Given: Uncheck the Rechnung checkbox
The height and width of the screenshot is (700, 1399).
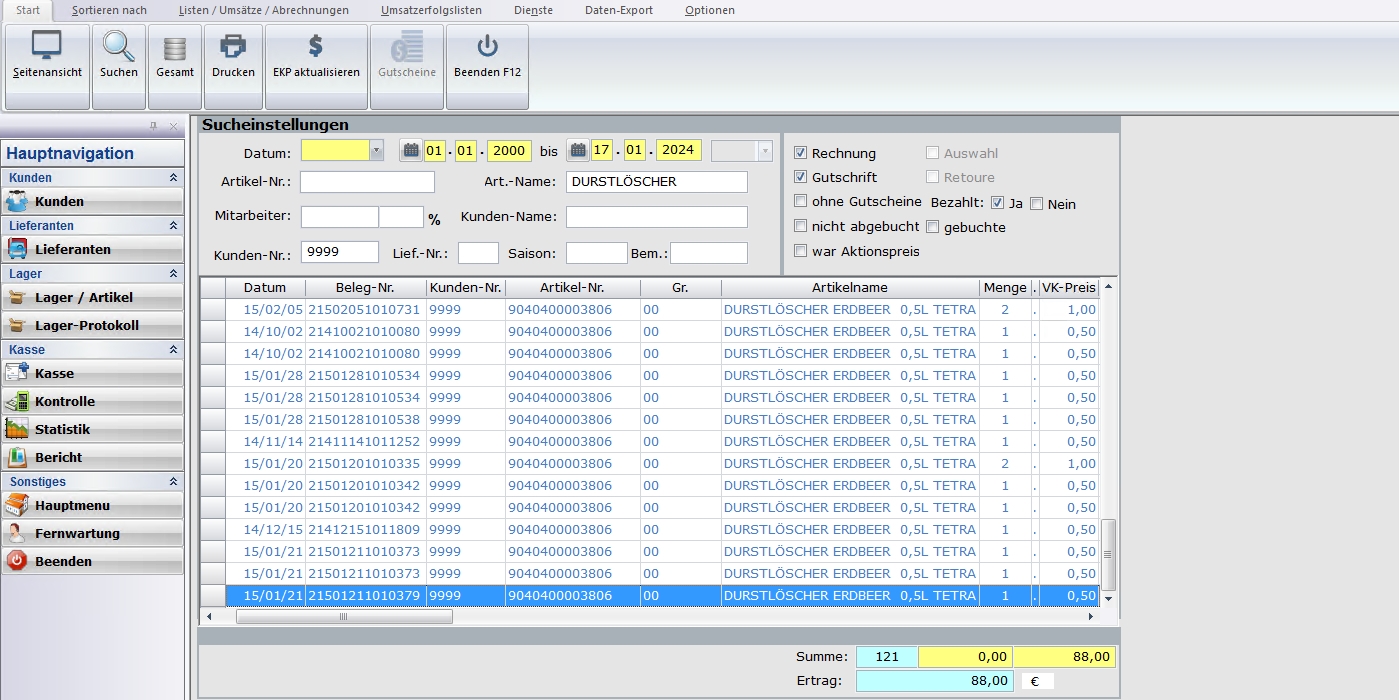Looking at the screenshot, I should tap(800, 153).
